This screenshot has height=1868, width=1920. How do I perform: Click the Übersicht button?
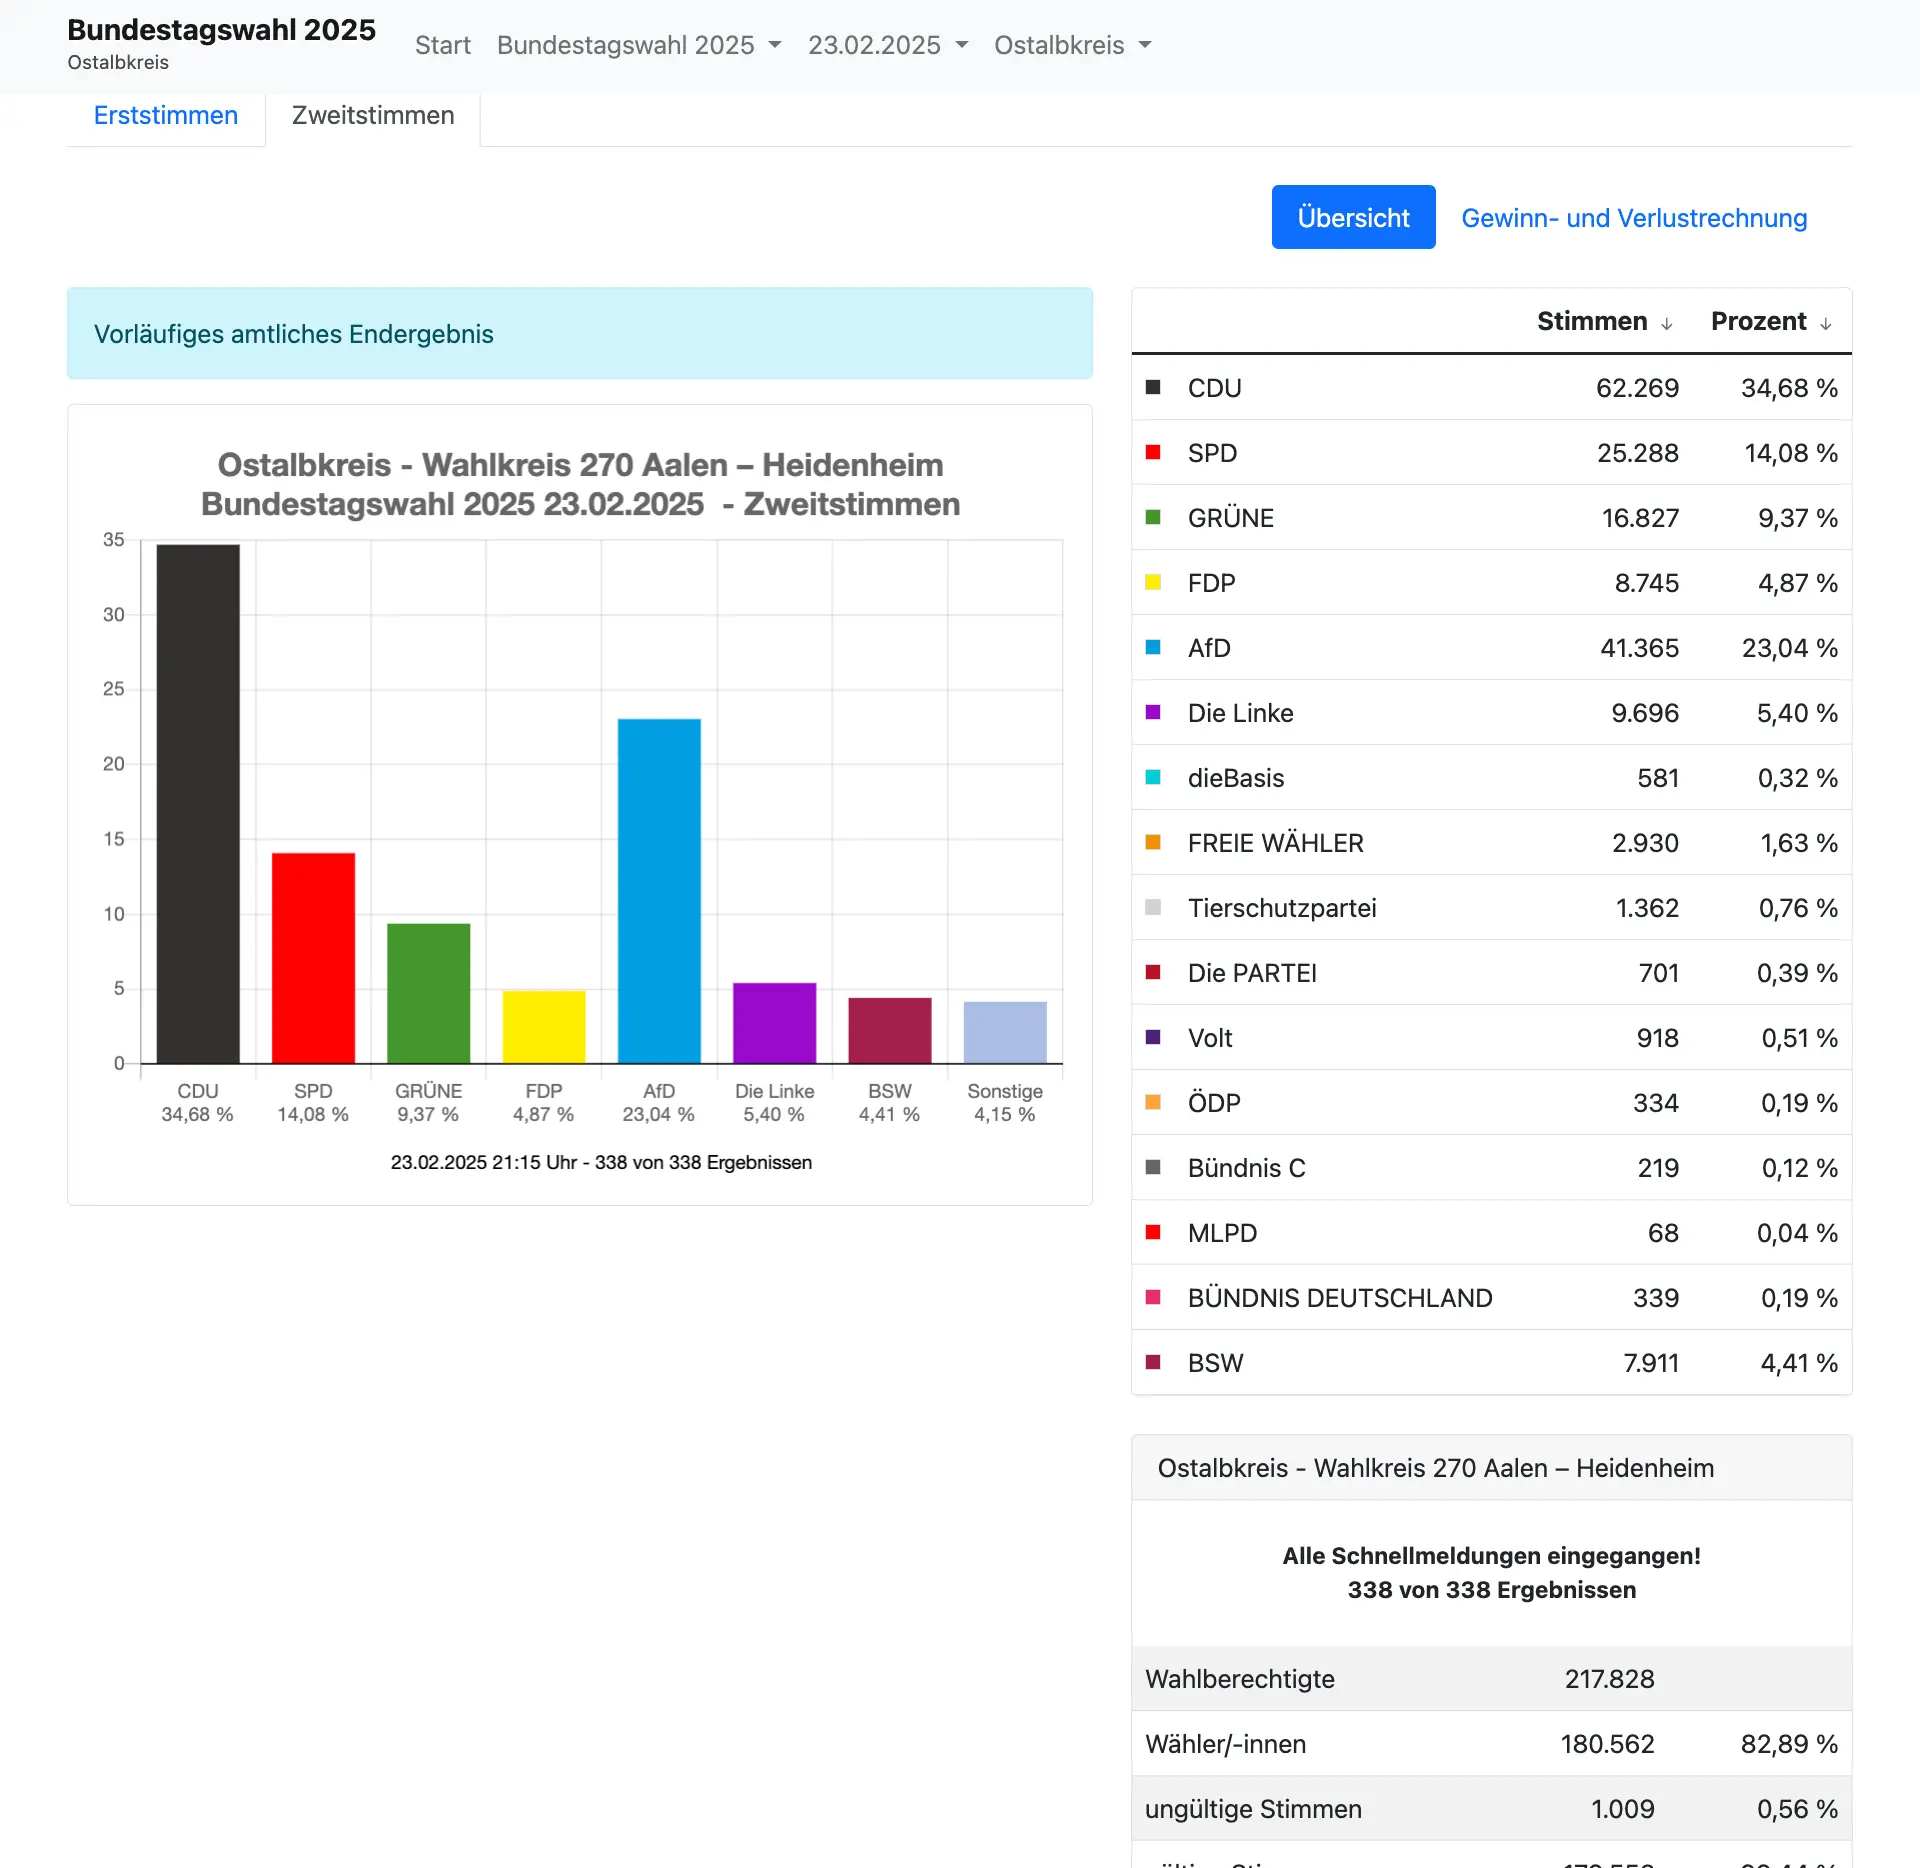point(1353,217)
